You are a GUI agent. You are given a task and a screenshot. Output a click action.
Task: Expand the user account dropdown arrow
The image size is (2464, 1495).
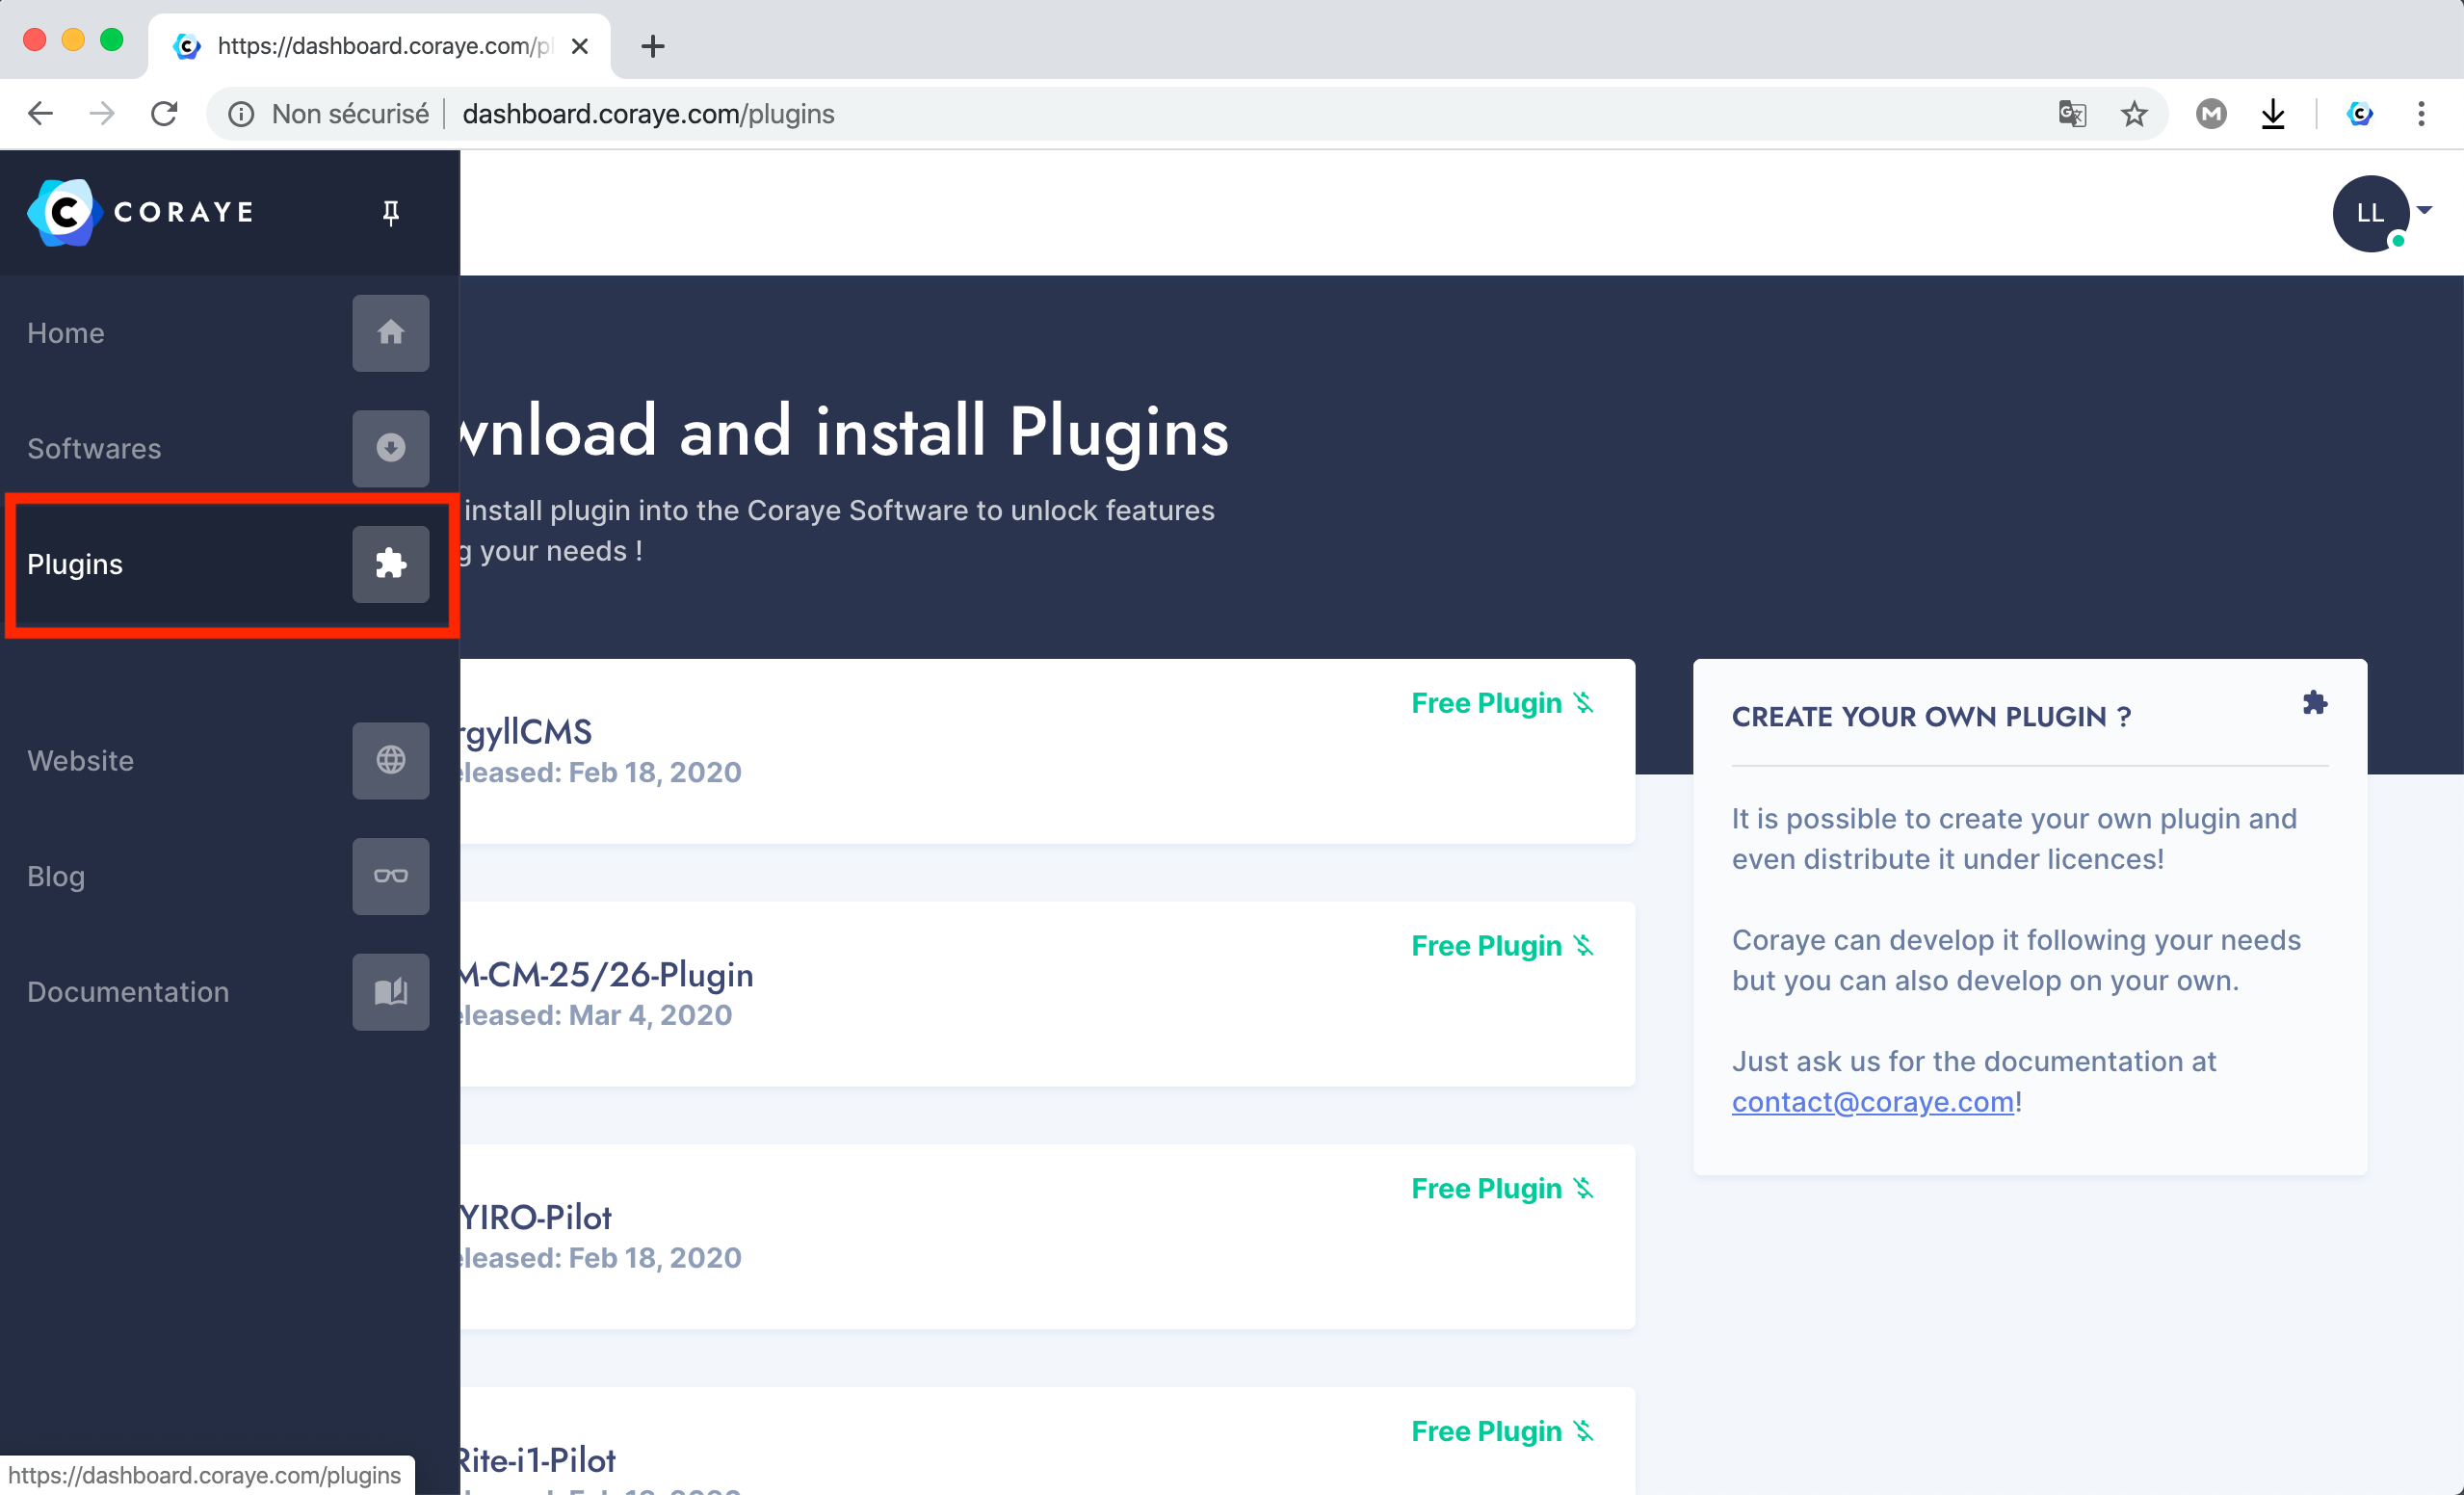click(2424, 210)
